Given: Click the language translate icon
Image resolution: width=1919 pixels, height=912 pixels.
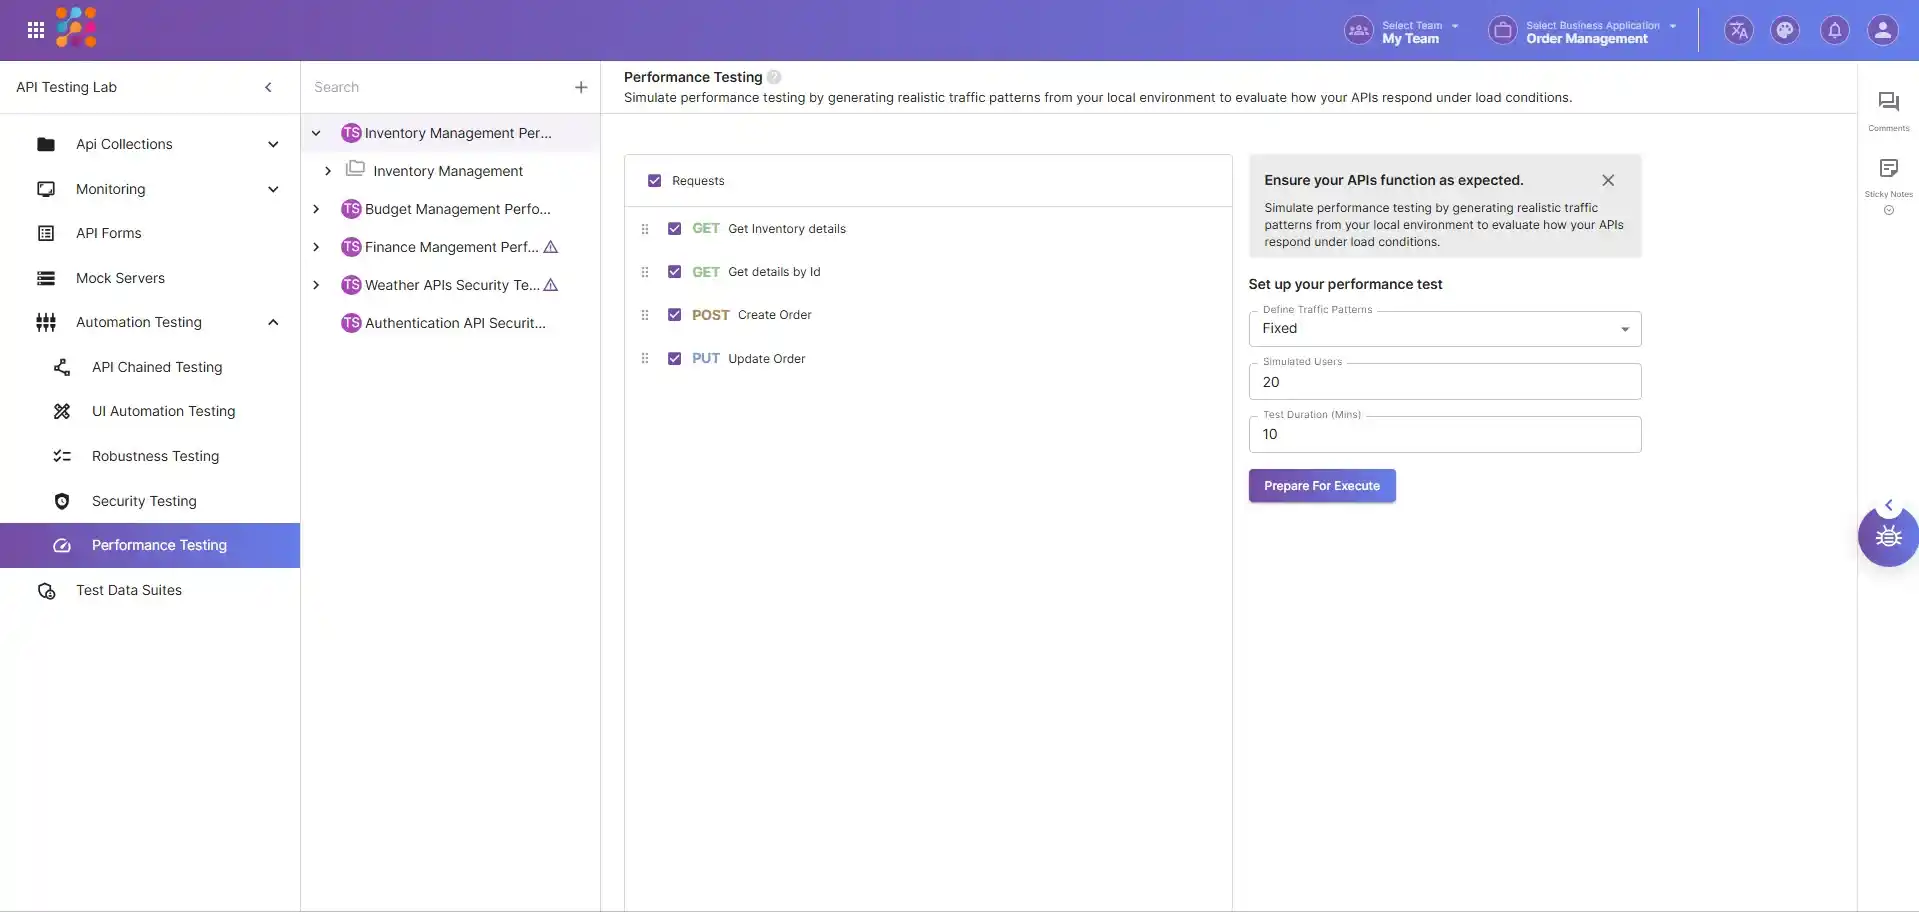Looking at the screenshot, I should click(1738, 30).
